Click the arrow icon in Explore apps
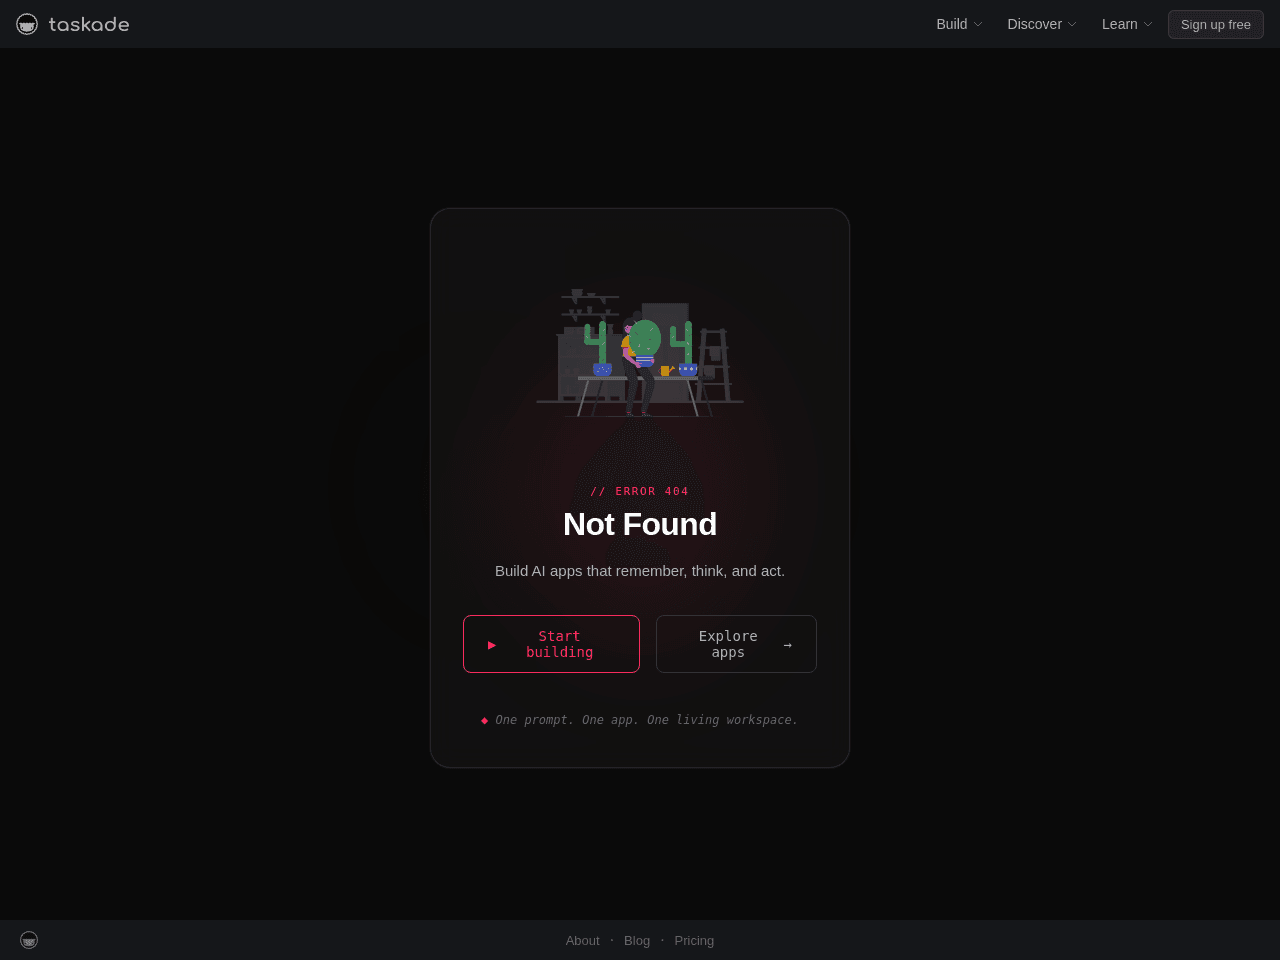The image size is (1280, 960). (x=787, y=645)
